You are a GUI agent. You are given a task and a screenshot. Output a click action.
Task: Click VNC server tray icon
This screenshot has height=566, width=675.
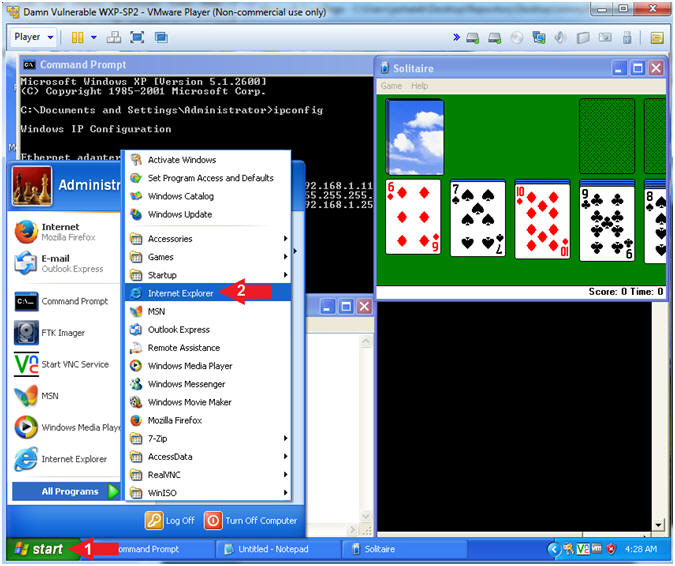click(x=582, y=549)
